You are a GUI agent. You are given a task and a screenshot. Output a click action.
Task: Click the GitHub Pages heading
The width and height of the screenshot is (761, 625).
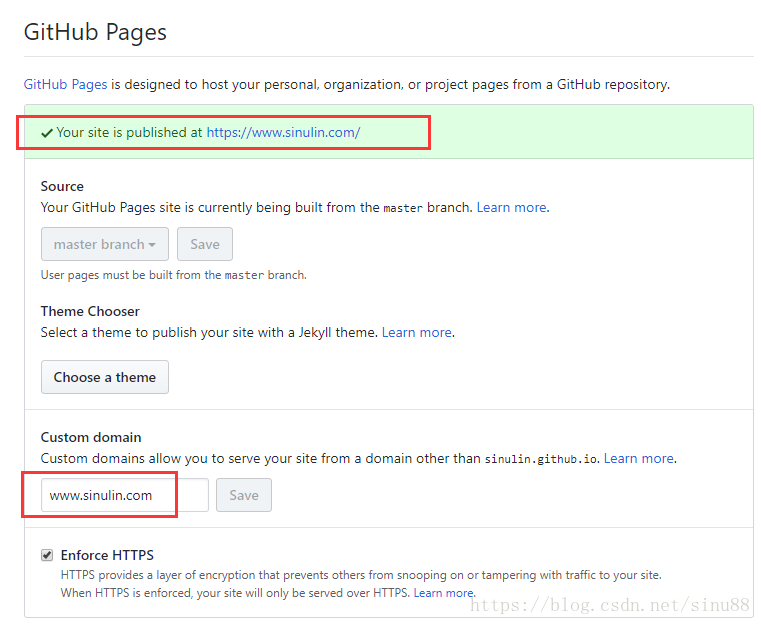click(95, 33)
